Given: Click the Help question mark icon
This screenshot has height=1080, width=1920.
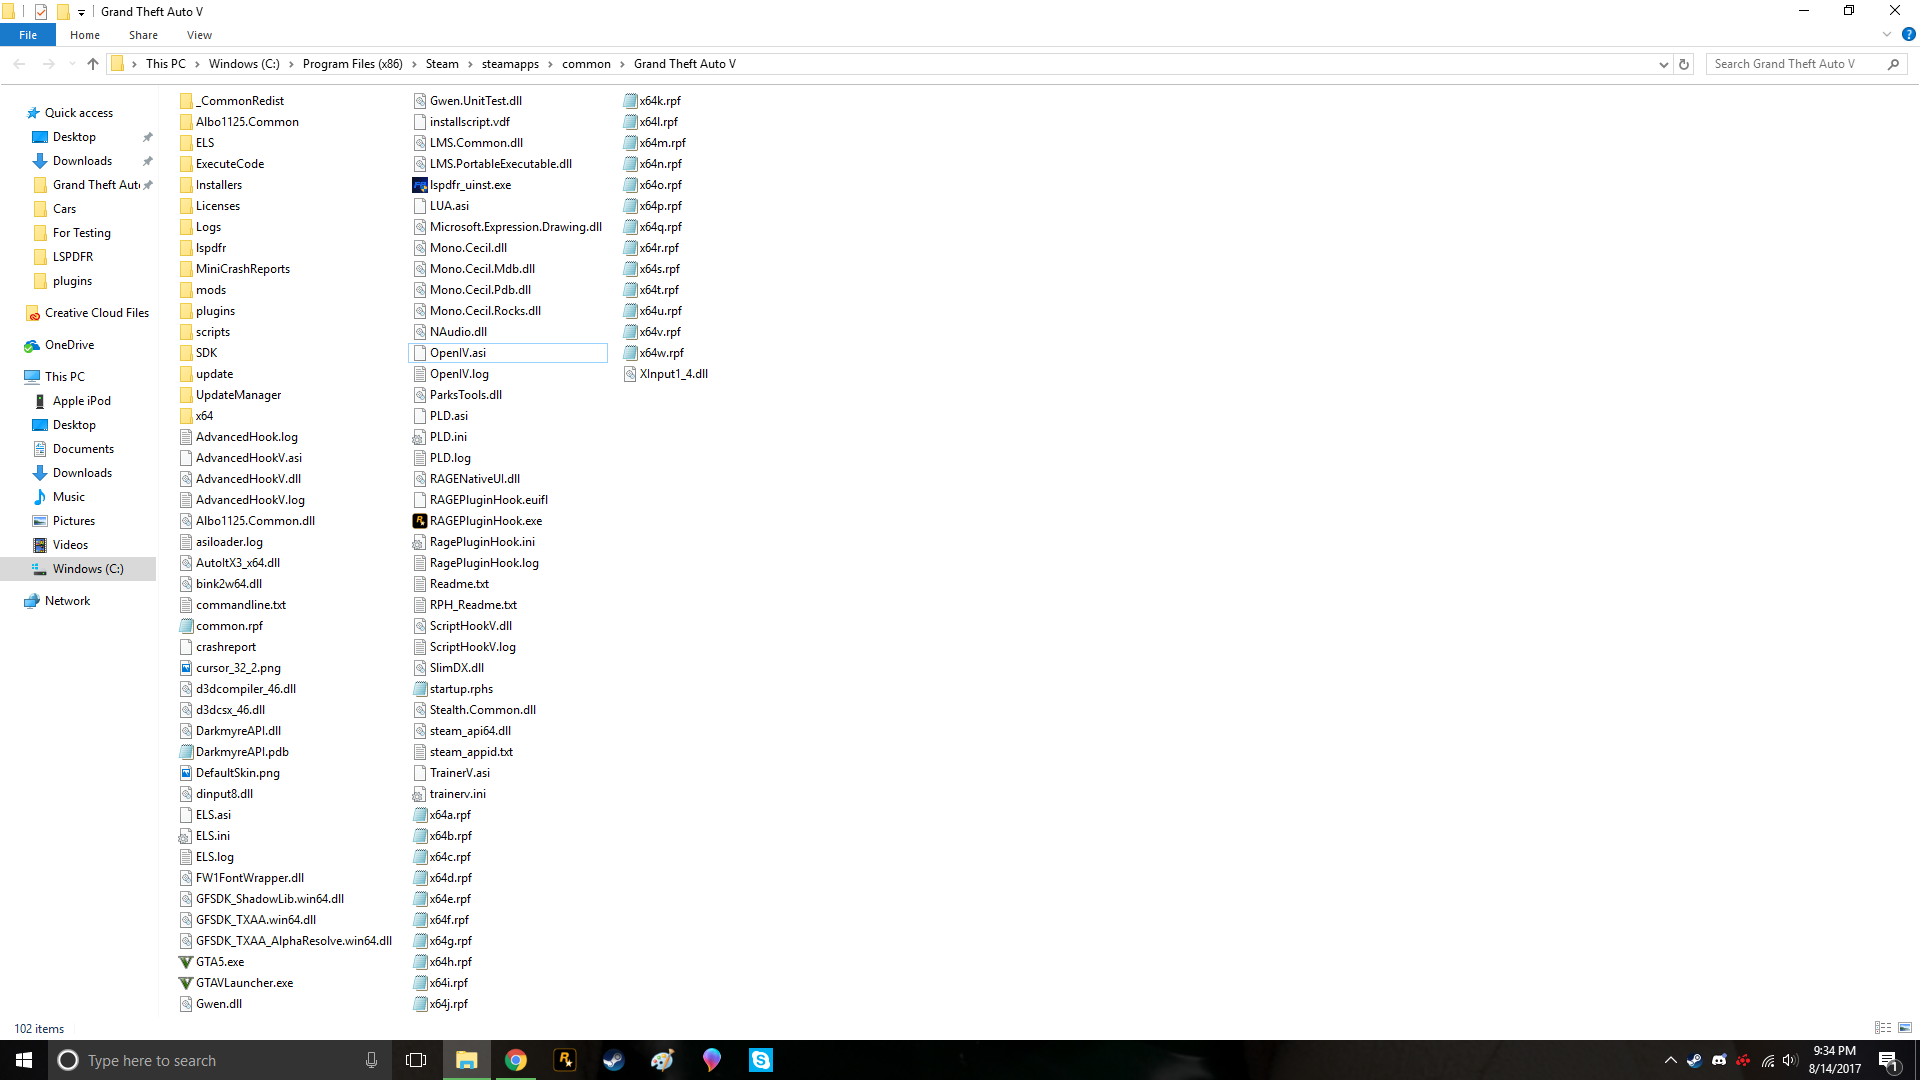Looking at the screenshot, I should click(1908, 34).
